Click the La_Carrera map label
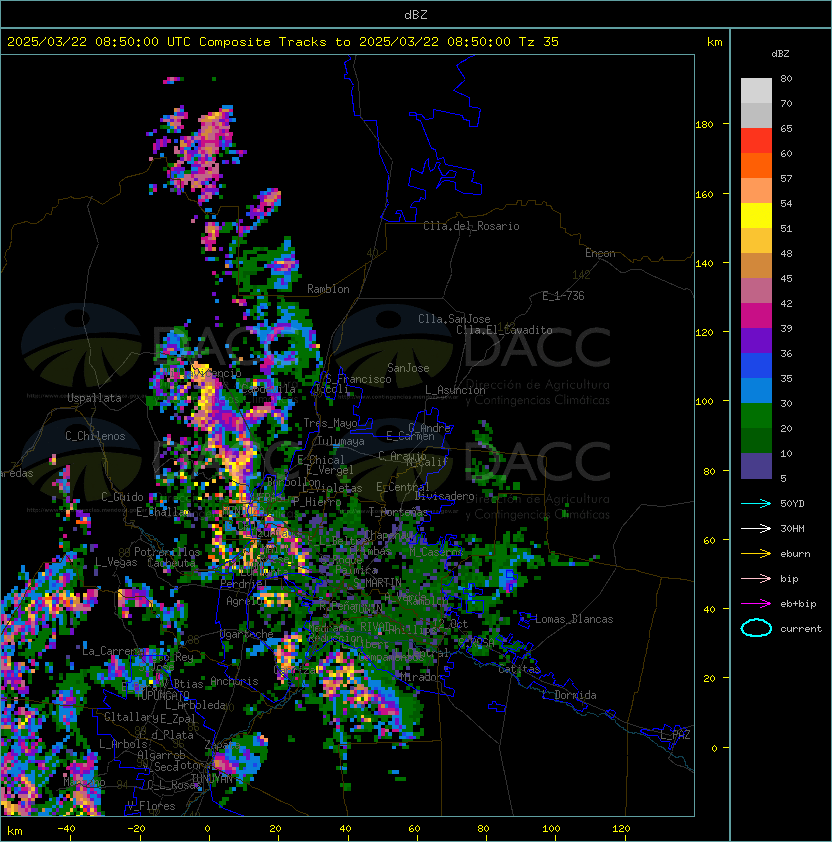The height and width of the screenshot is (842, 832). [112, 651]
